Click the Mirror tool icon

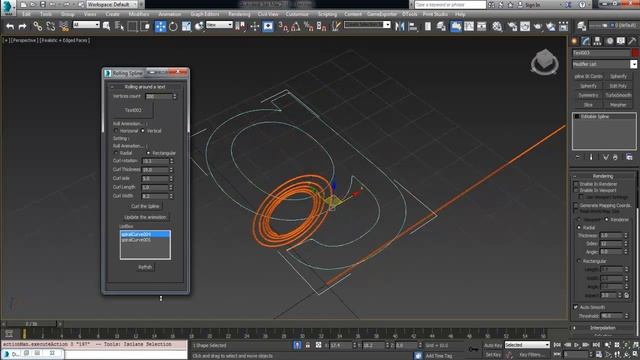coord(400,27)
